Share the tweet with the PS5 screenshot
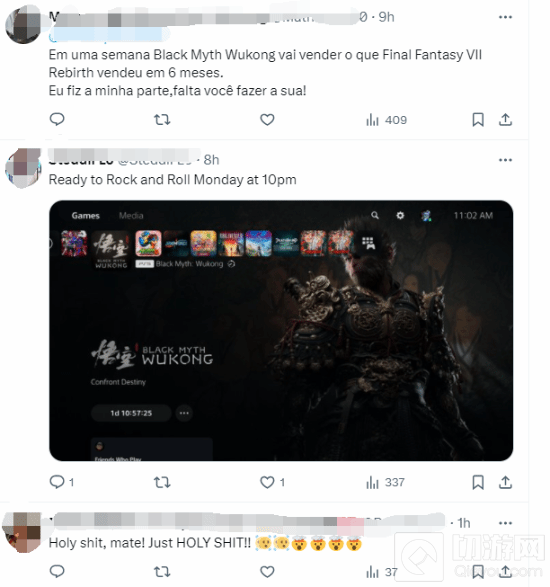 (505, 482)
